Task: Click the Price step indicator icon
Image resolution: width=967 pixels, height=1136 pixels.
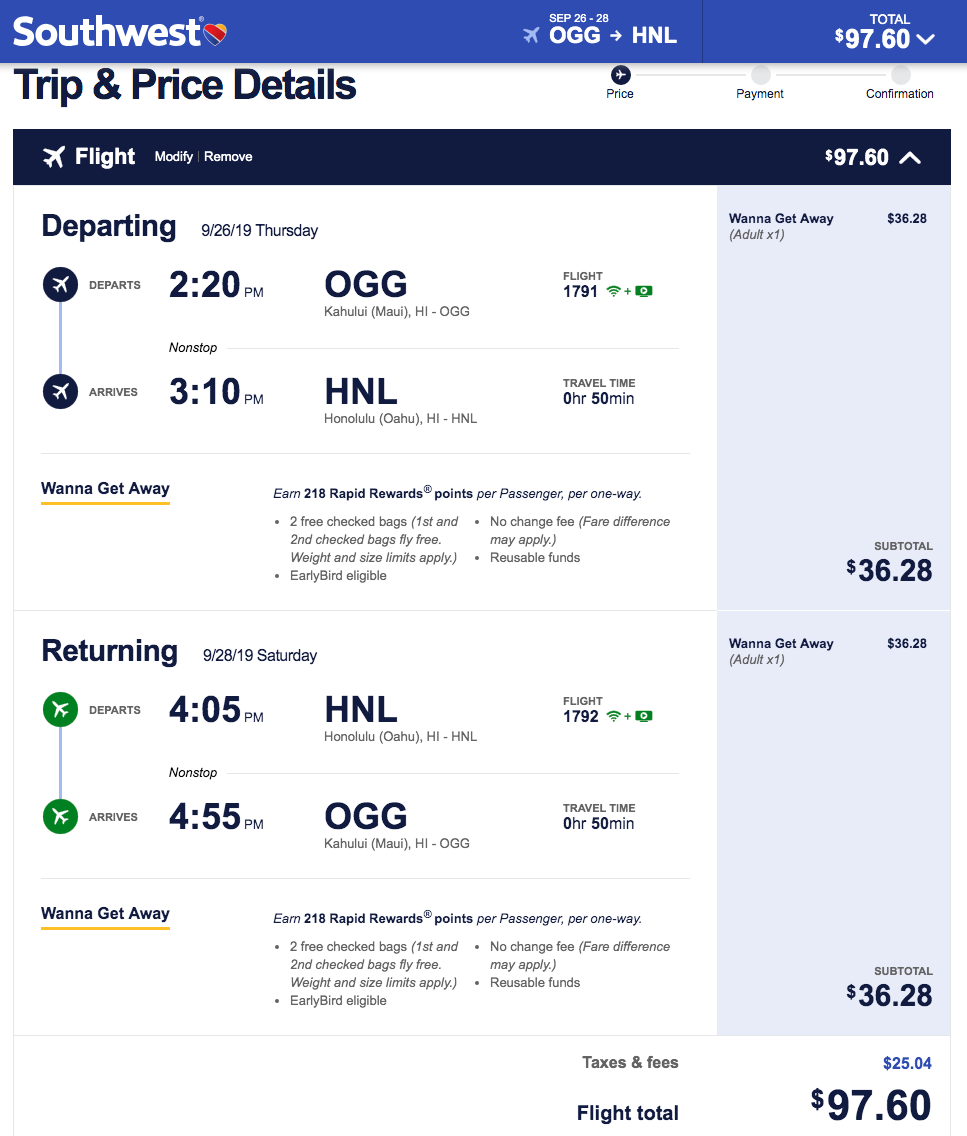Action: [x=620, y=75]
